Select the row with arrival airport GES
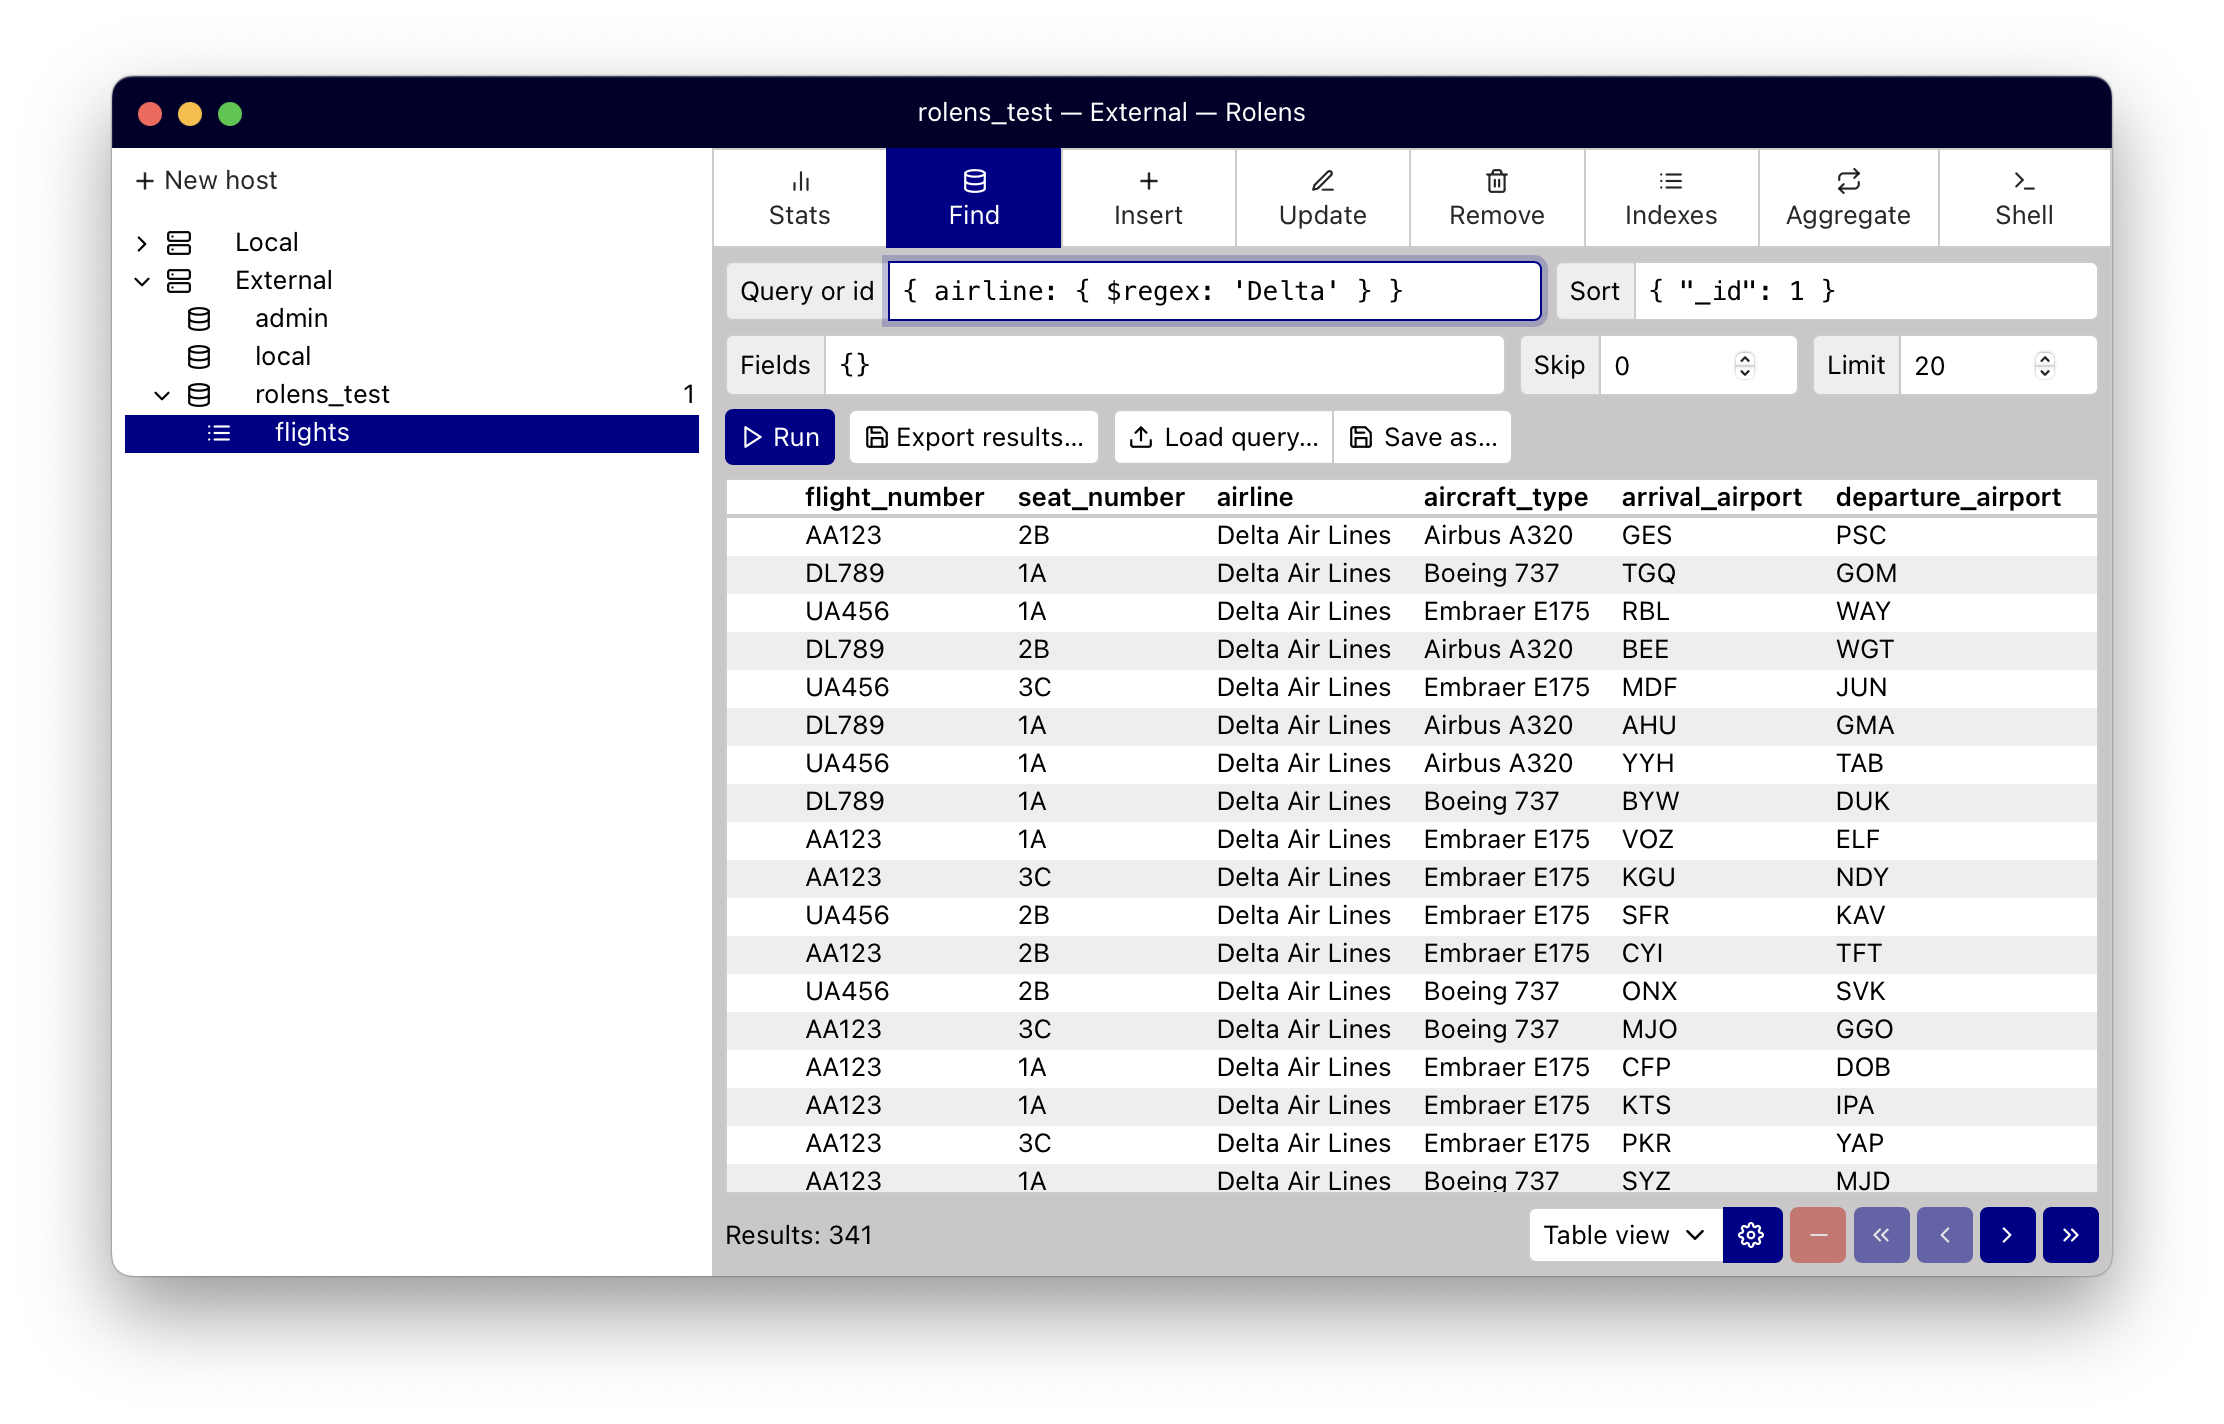 pos(1411,535)
